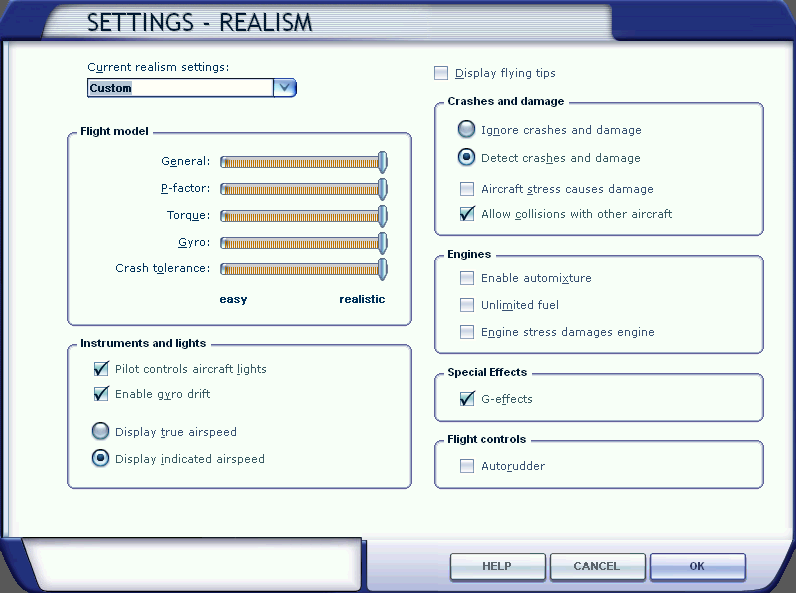Click the CANCEL button
Viewport: 796px width, 593px height.
coord(597,566)
